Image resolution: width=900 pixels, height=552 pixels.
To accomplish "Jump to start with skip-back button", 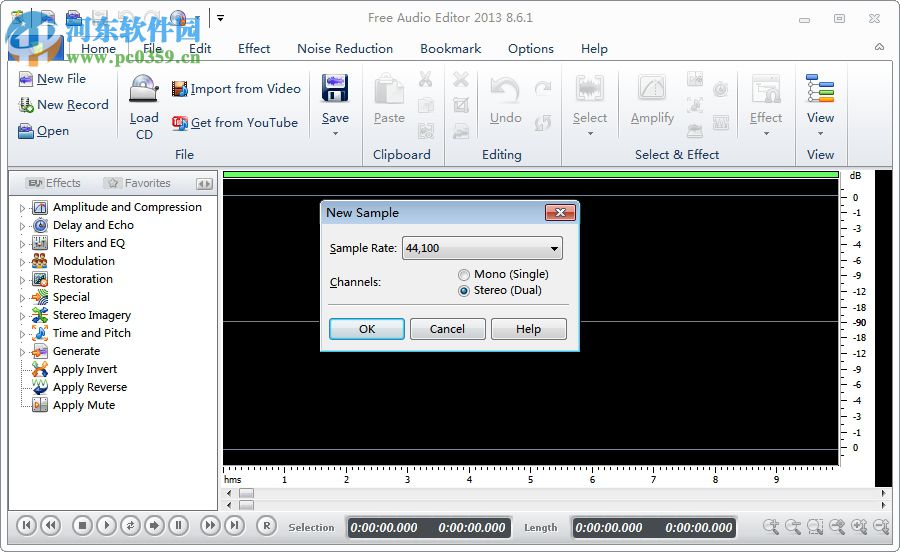I will pyautogui.click(x=26, y=525).
